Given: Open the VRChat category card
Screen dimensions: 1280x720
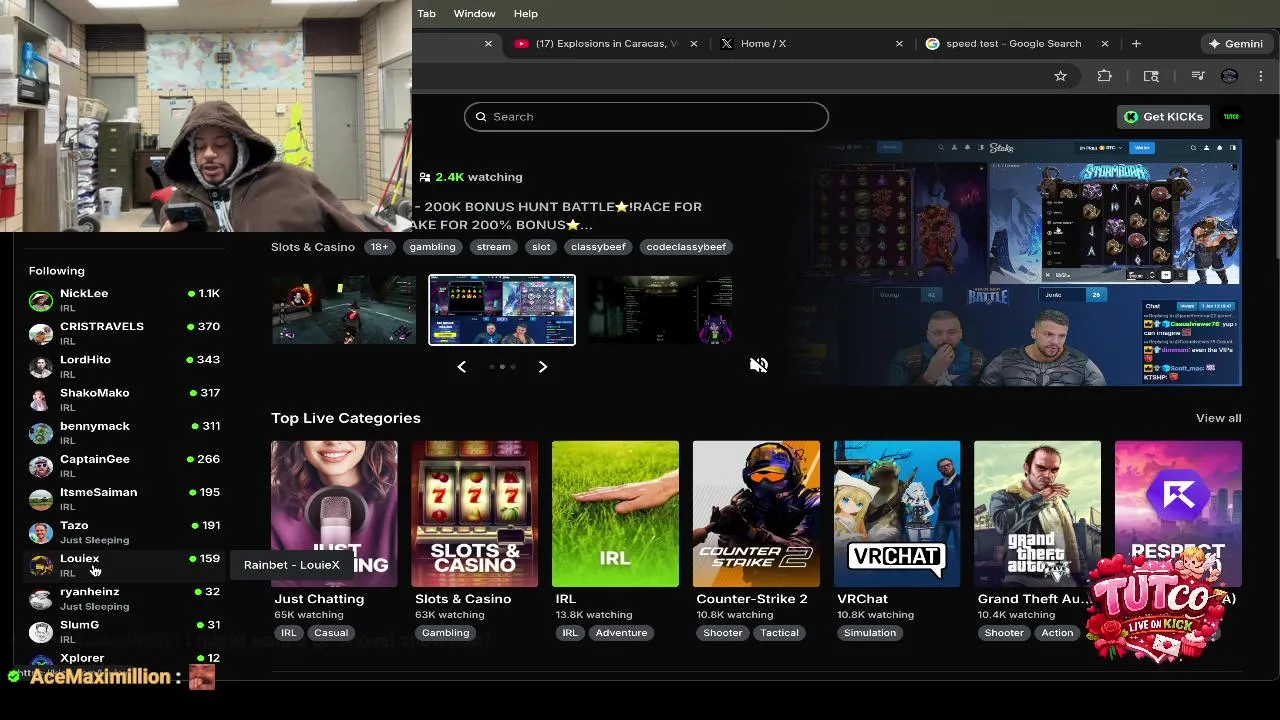Looking at the screenshot, I should [897, 513].
